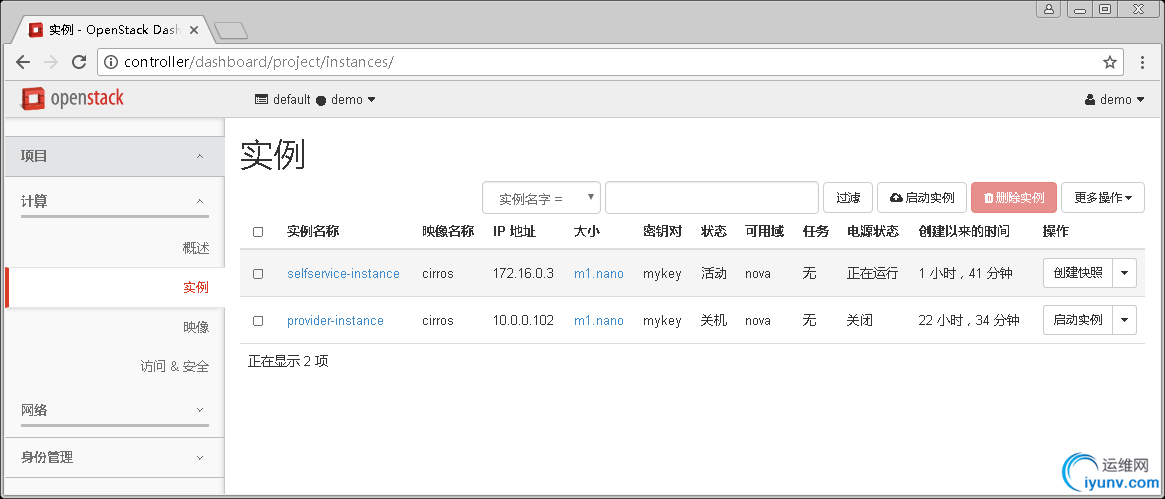This screenshot has width=1165, height=499.
Task: Click 启动实例 for provider-instance
Action: tap(1077, 320)
